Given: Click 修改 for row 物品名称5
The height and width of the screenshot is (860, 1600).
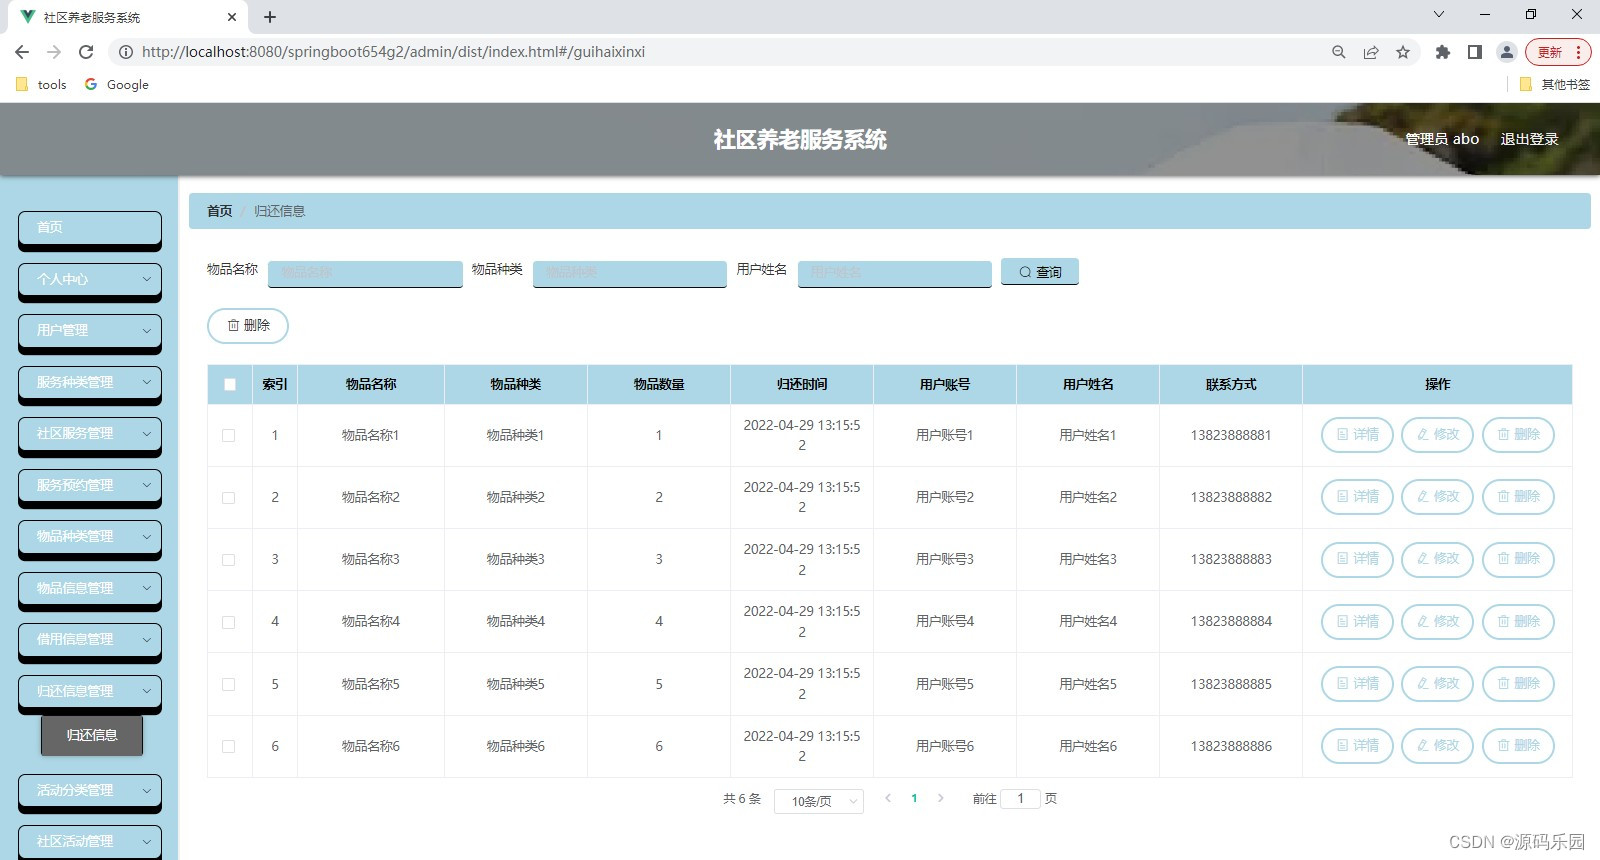Looking at the screenshot, I should [1437, 684].
